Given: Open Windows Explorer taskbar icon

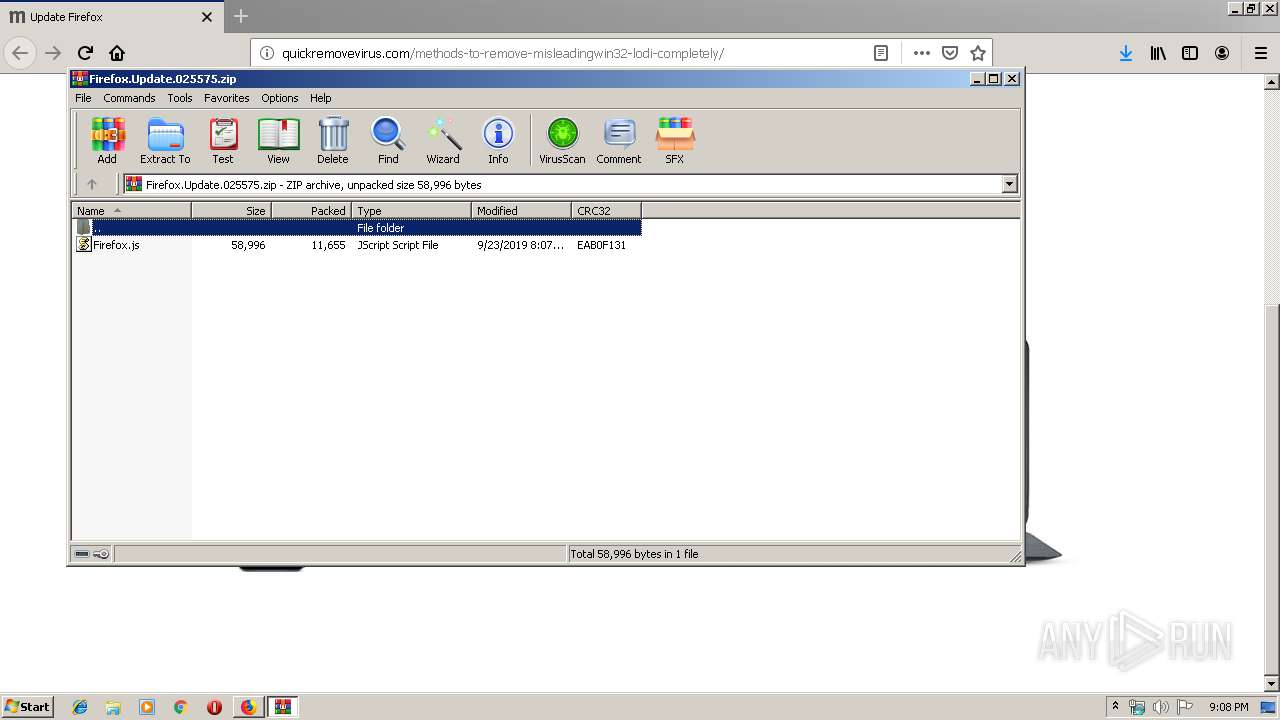Looking at the screenshot, I should click(113, 707).
